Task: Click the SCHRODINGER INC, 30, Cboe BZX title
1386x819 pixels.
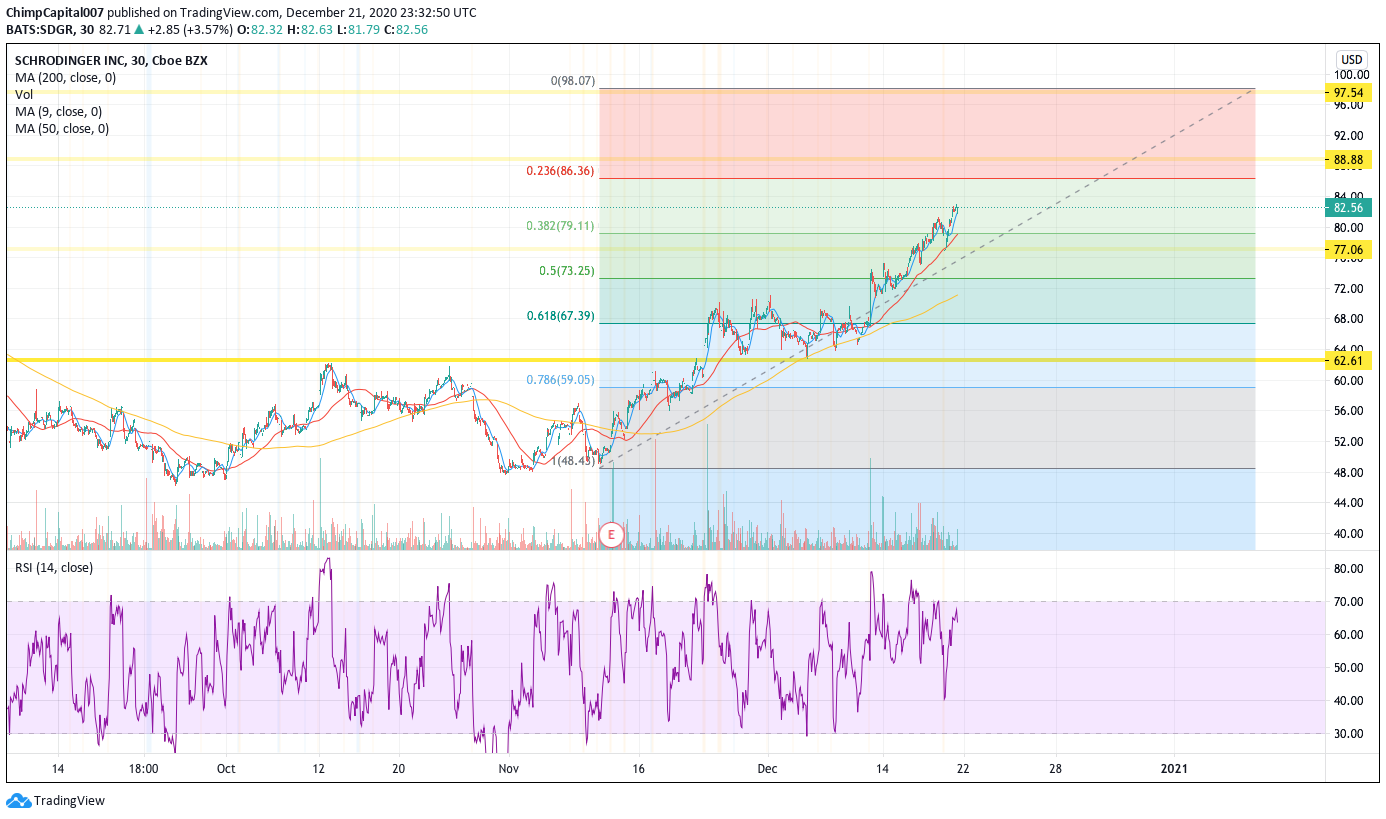Action: (x=111, y=60)
